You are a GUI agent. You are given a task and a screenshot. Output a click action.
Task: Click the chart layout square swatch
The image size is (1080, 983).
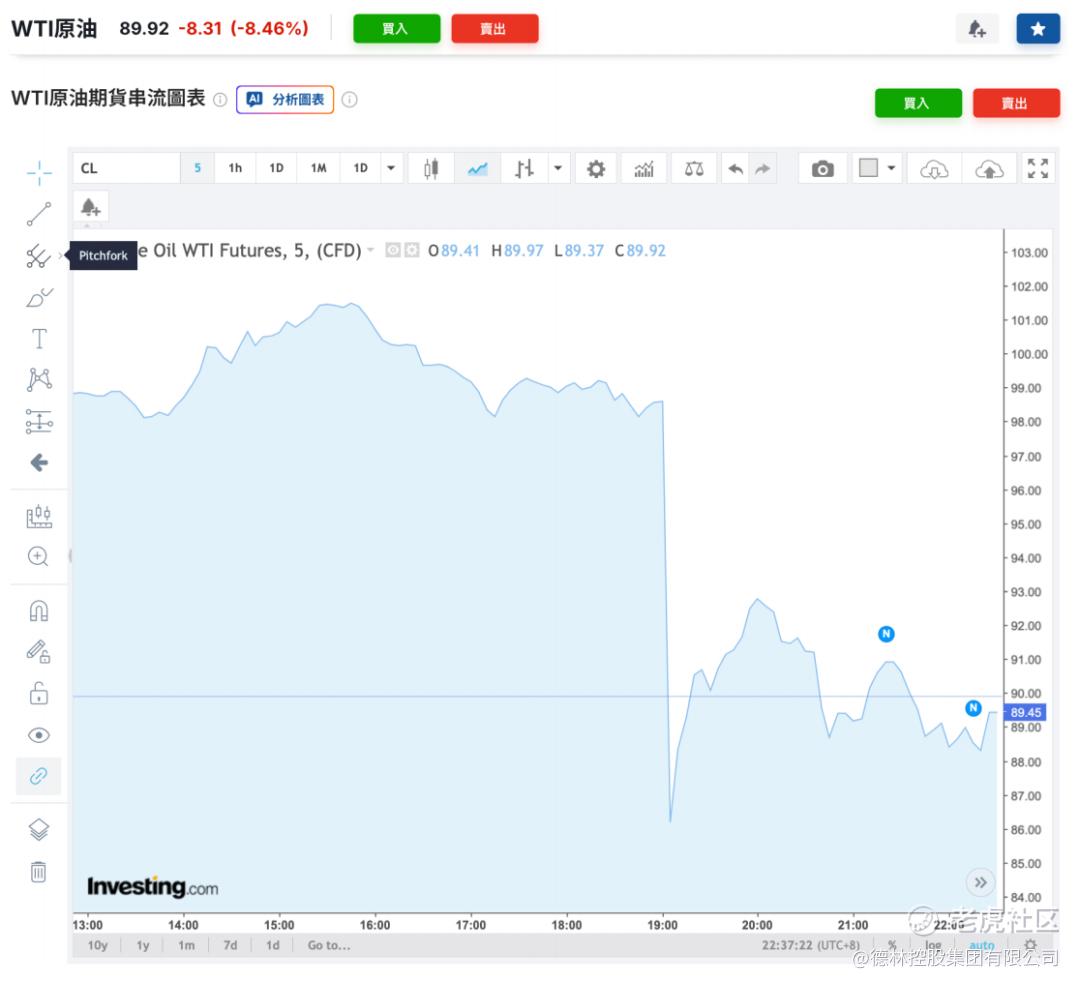(869, 167)
